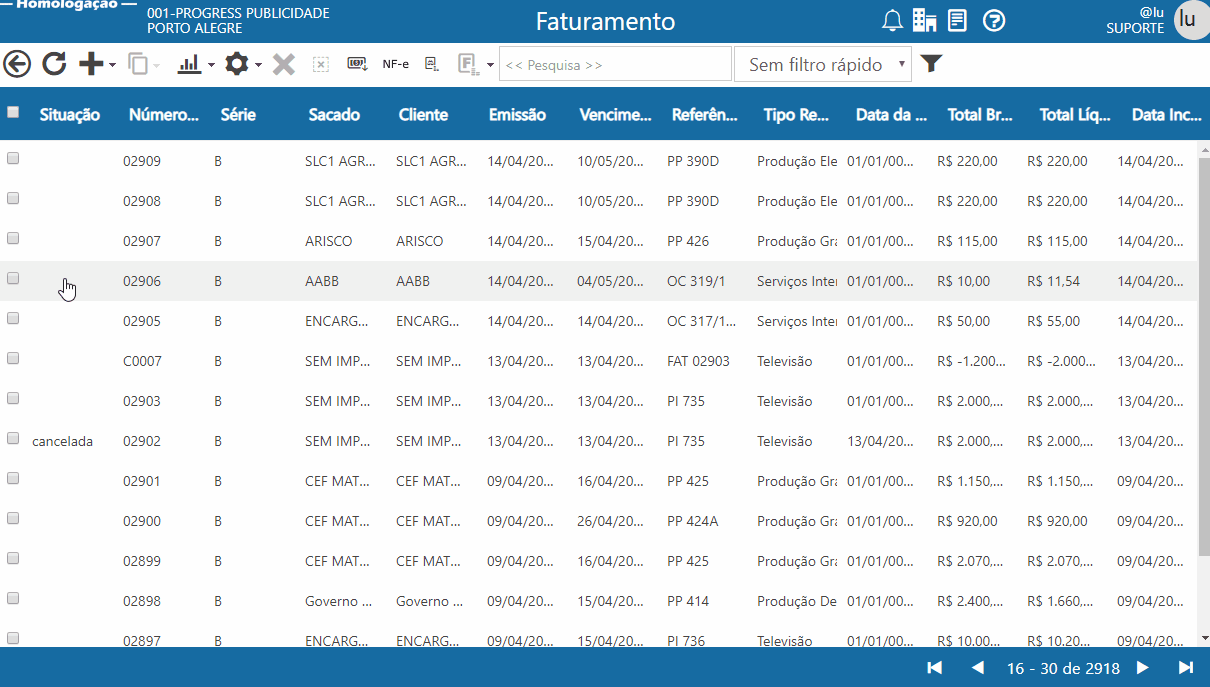Sort by the Cliente column header
1210x687 pixels.
click(x=423, y=115)
